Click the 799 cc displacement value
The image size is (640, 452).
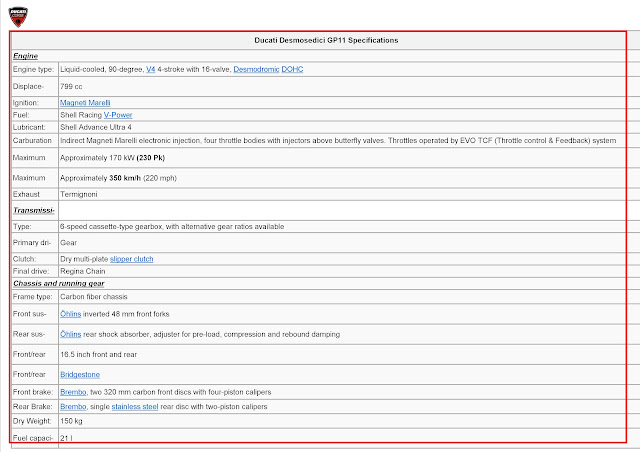[71, 87]
